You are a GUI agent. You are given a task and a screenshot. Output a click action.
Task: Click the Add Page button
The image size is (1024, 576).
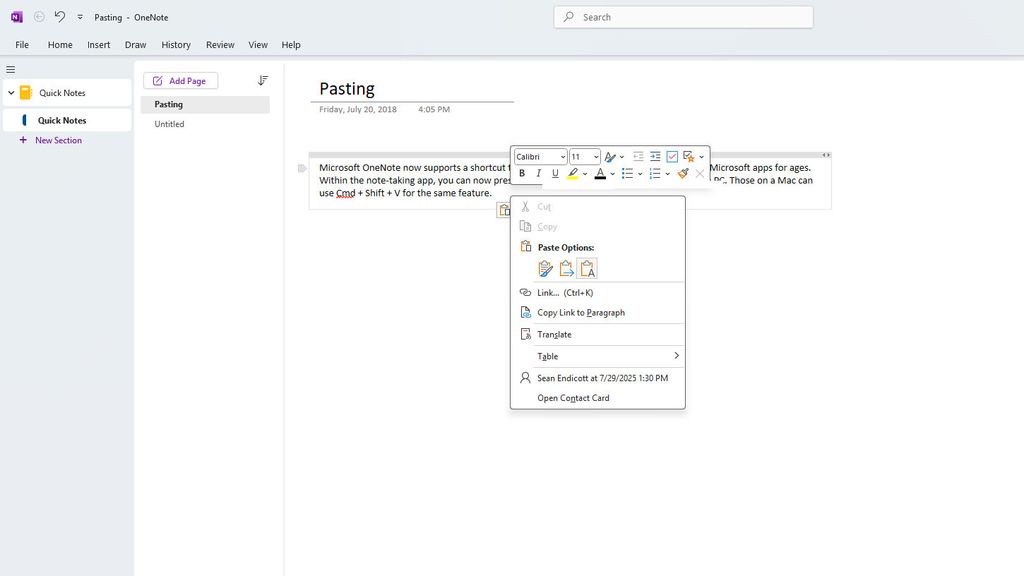click(x=181, y=80)
